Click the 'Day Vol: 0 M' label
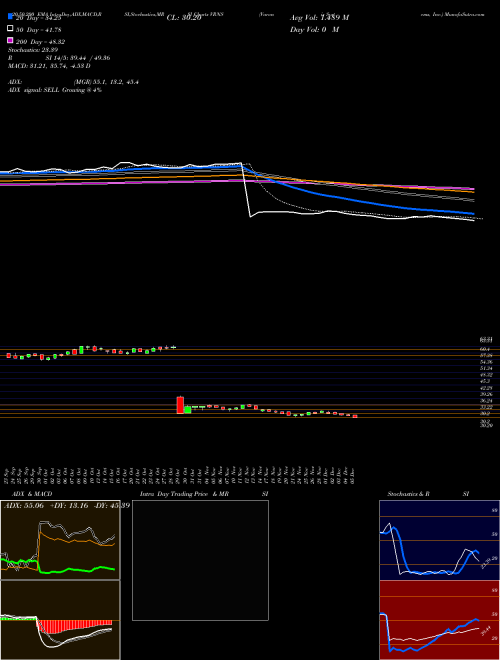The image size is (500, 660). (314, 30)
